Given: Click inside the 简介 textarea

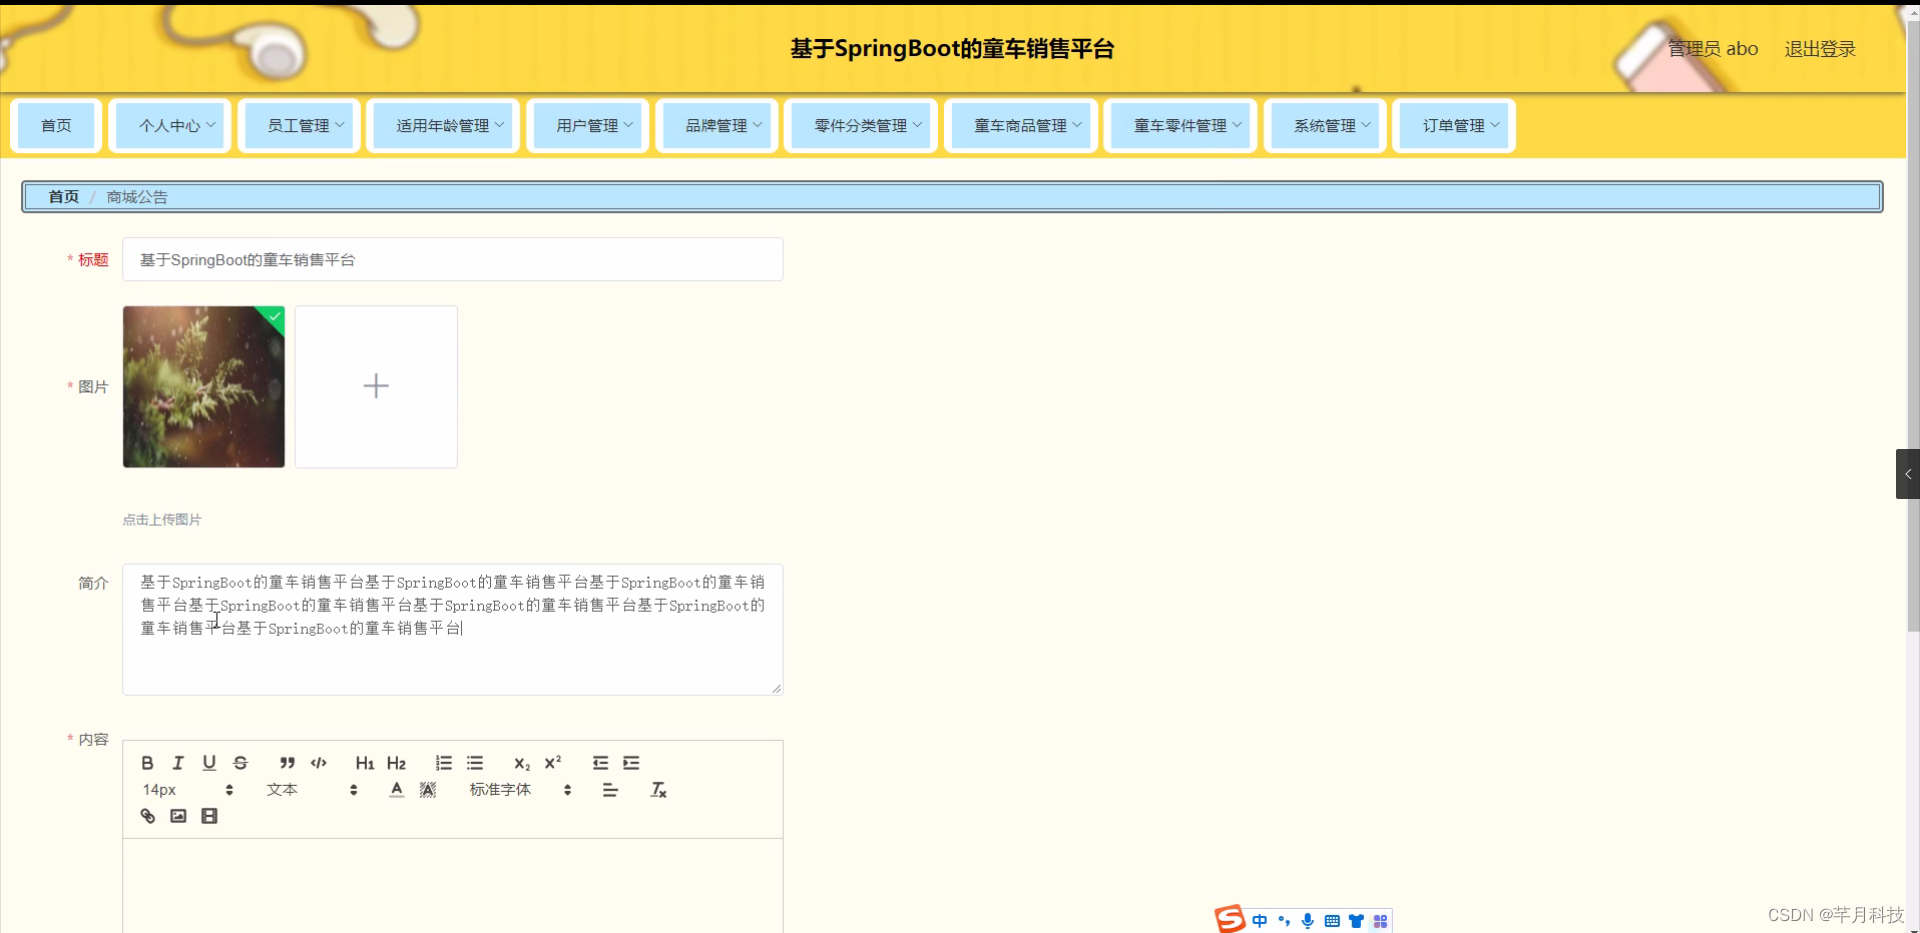Looking at the screenshot, I should tap(453, 630).
